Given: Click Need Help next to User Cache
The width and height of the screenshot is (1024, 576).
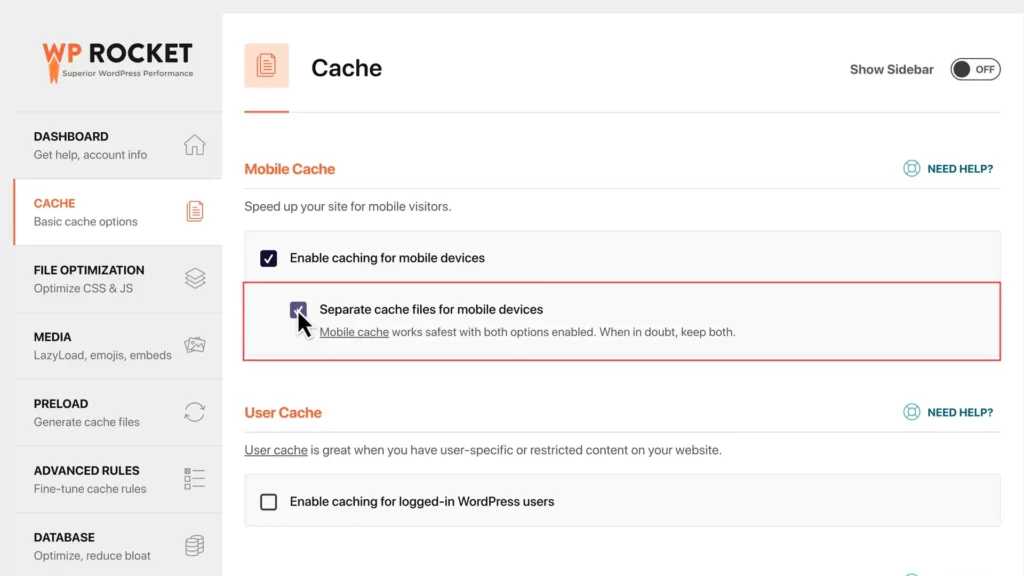Looking at the screenshot, I should coord(960,412).
